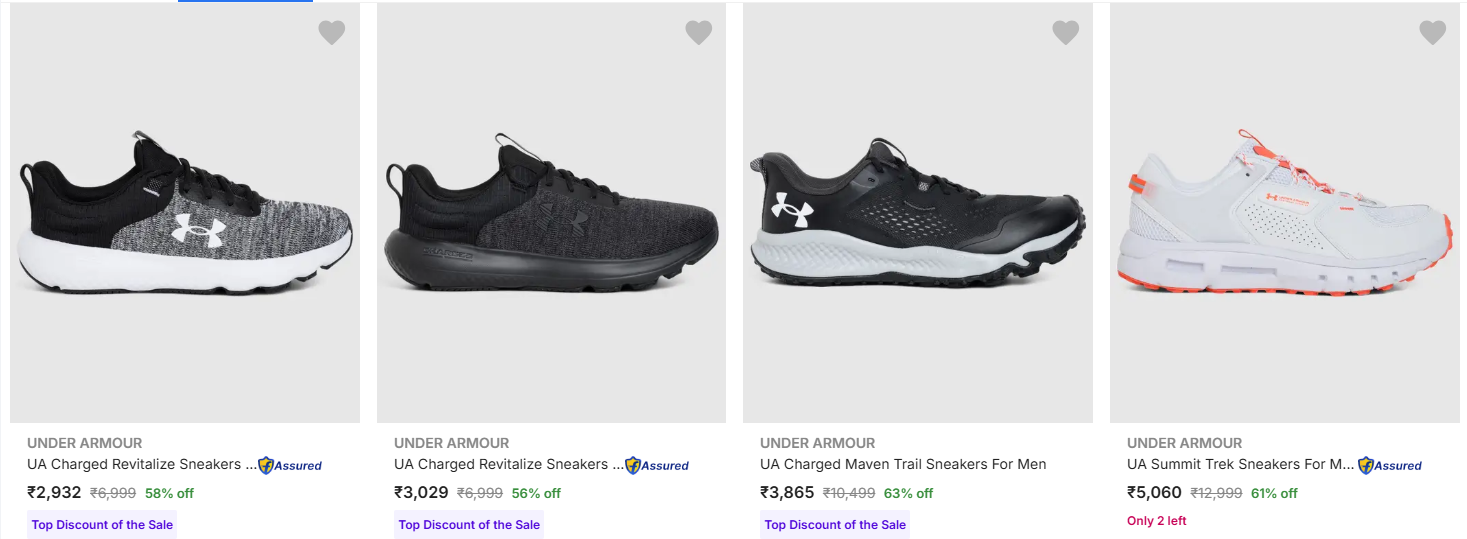The image size is (1467, 539).
Task: Wishlist the grey-black Charged Revitalize sneaker
Action: (332, 33)
